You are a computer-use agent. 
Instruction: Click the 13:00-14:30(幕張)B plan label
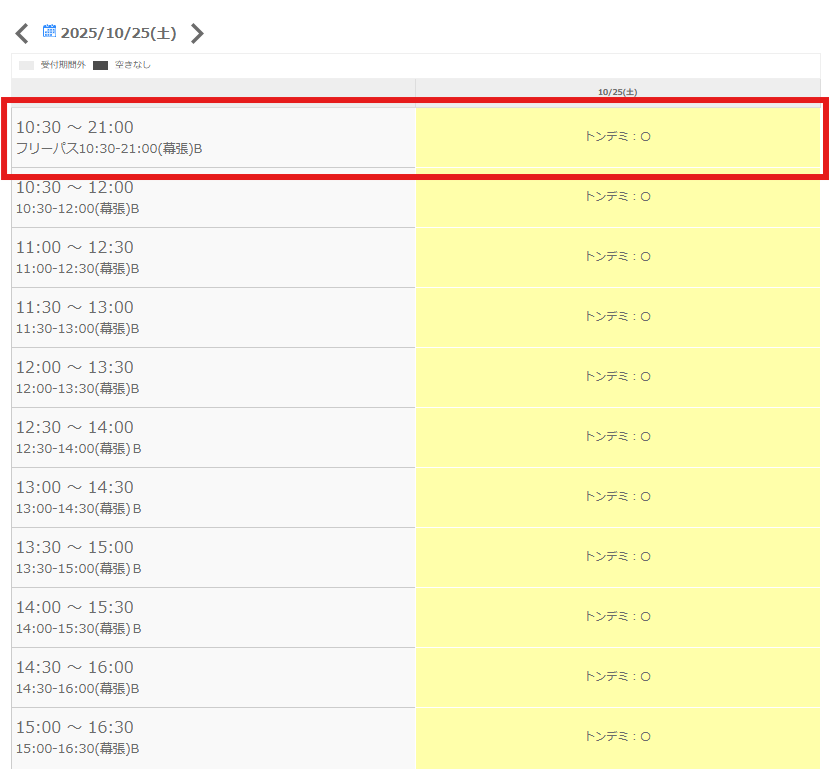pos(78,509)
